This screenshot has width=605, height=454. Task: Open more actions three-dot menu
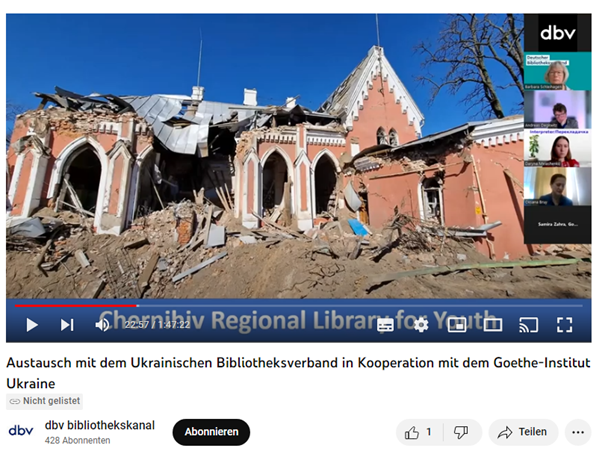tap(578, 432)
